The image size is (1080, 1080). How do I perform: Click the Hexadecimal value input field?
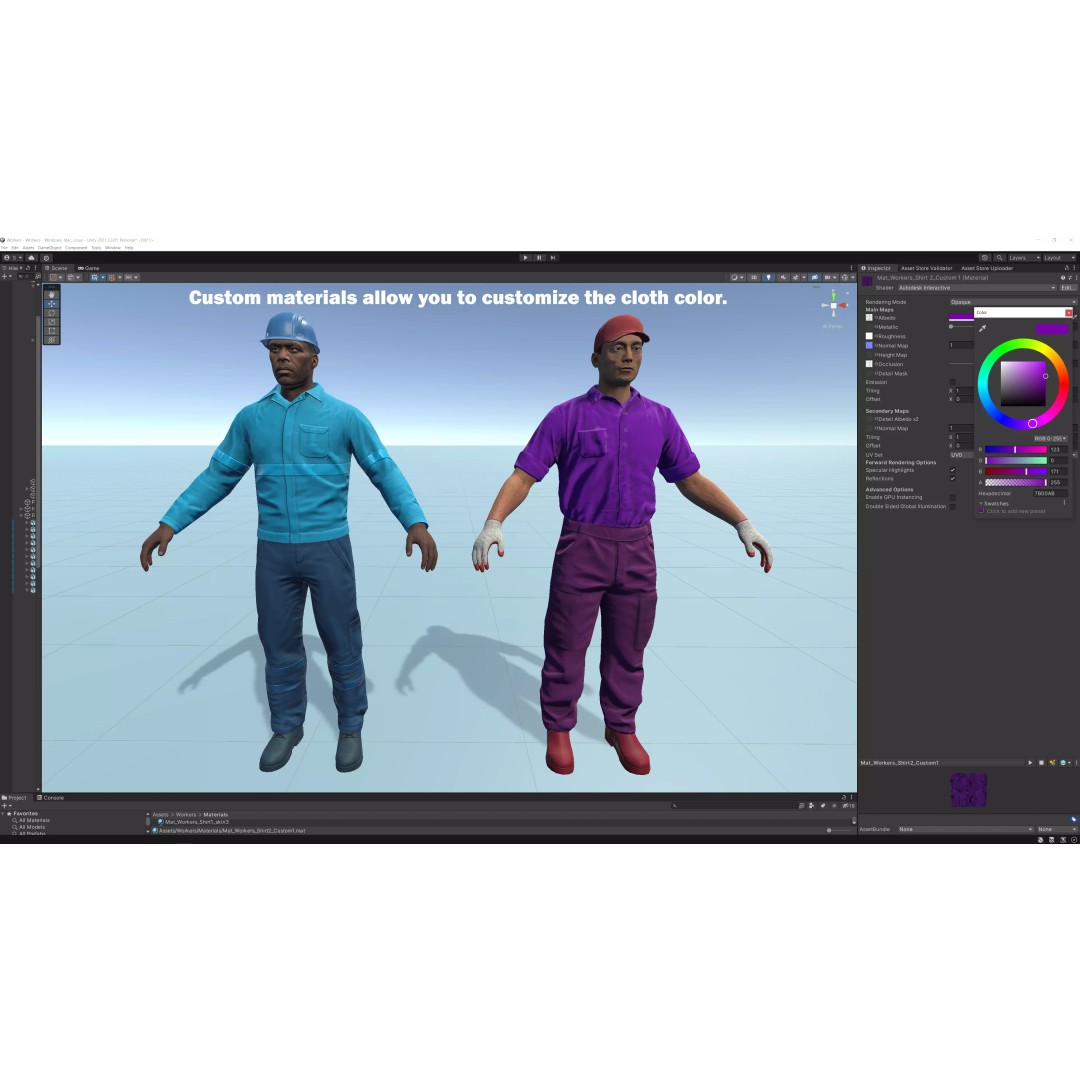[x=1048, y=494]
